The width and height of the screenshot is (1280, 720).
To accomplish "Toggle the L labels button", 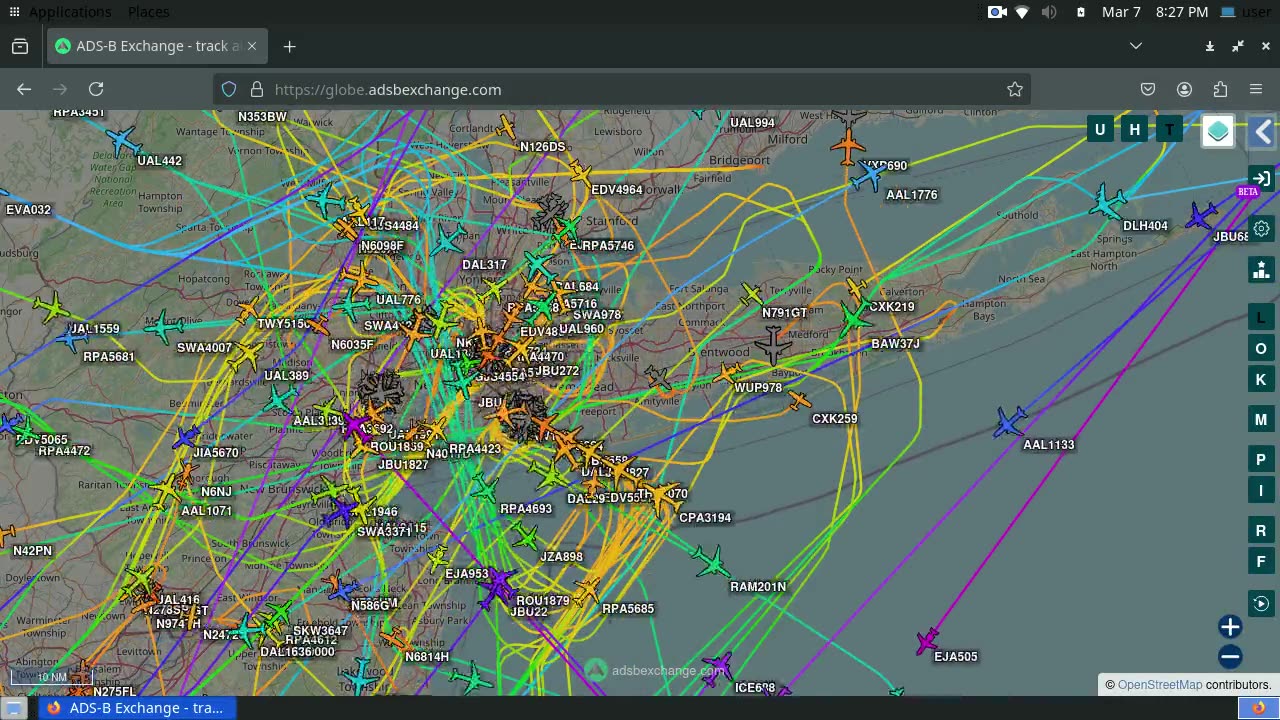I will (1261, 318).
